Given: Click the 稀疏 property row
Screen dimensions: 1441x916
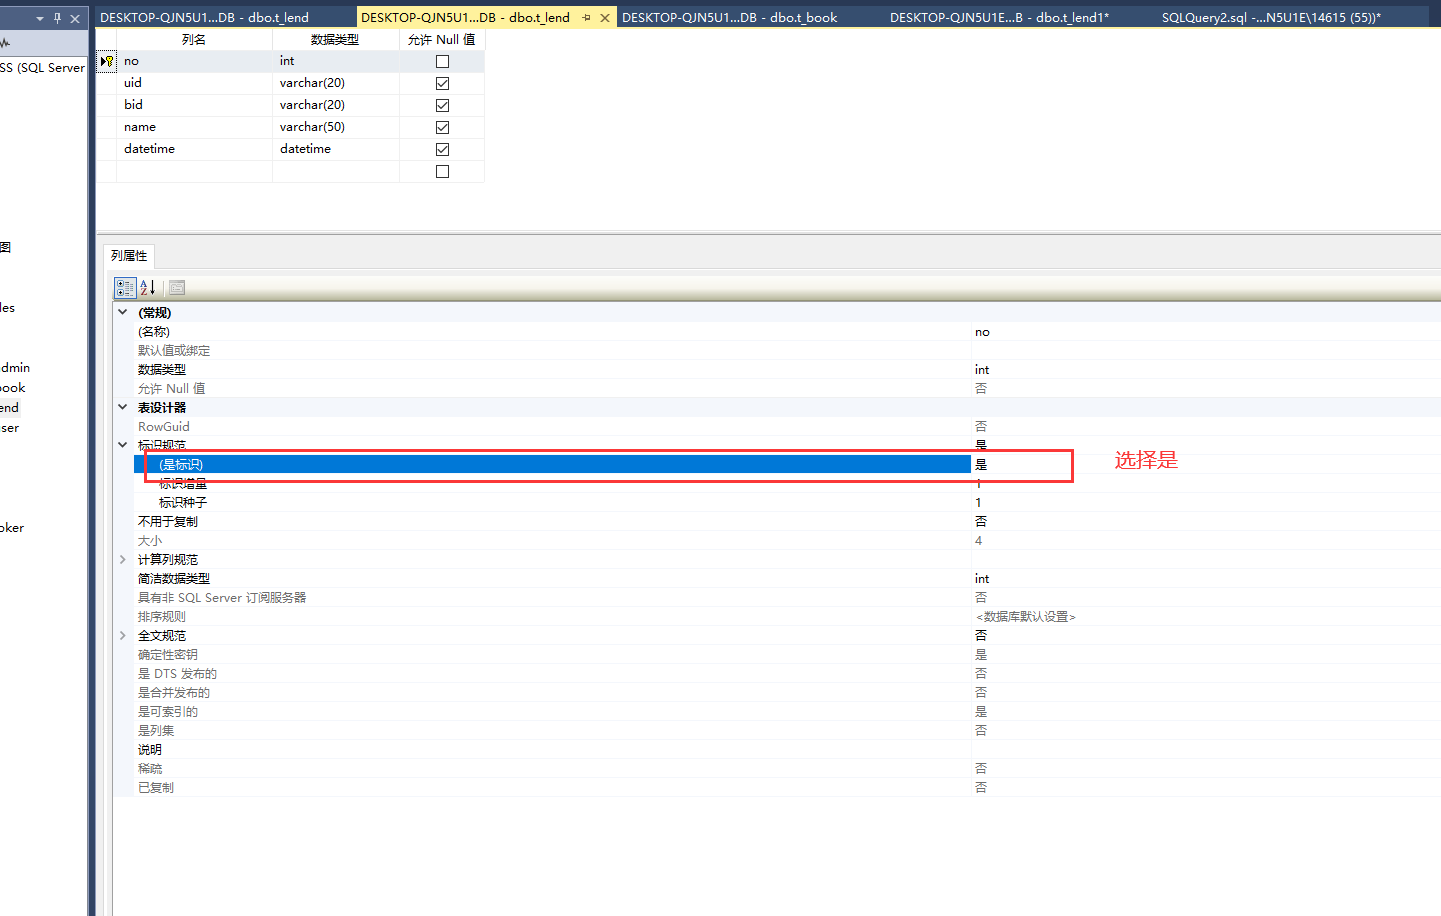Looking at the screenshot, I should [x=787, y=769].
